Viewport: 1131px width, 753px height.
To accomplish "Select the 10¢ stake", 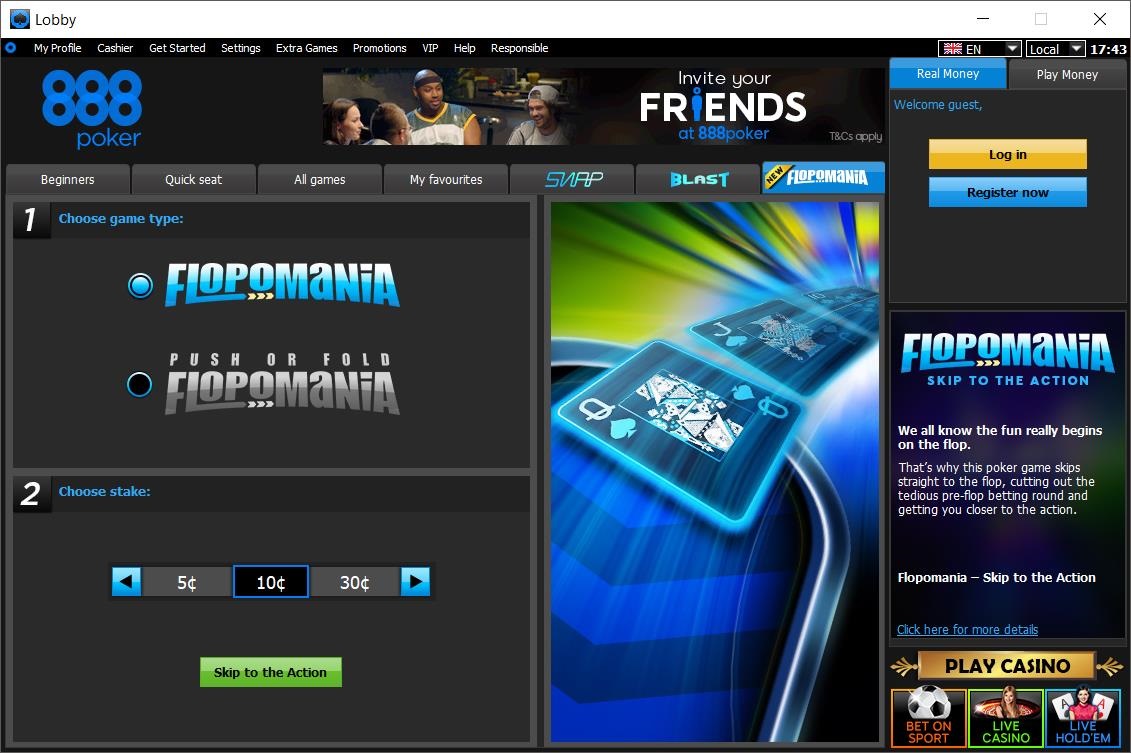I will point(271,582).
